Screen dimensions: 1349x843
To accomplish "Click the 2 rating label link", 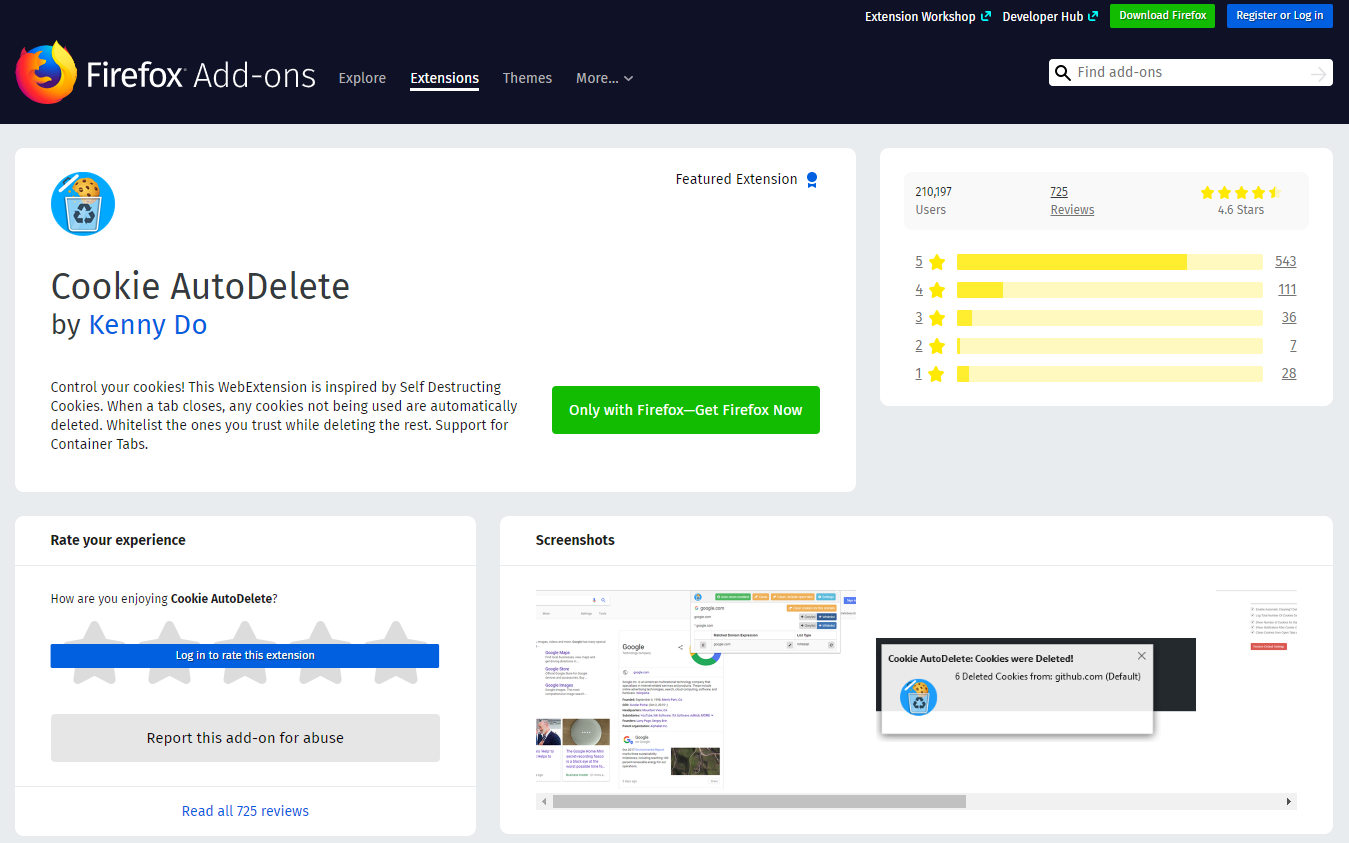I will pos(919,346).
